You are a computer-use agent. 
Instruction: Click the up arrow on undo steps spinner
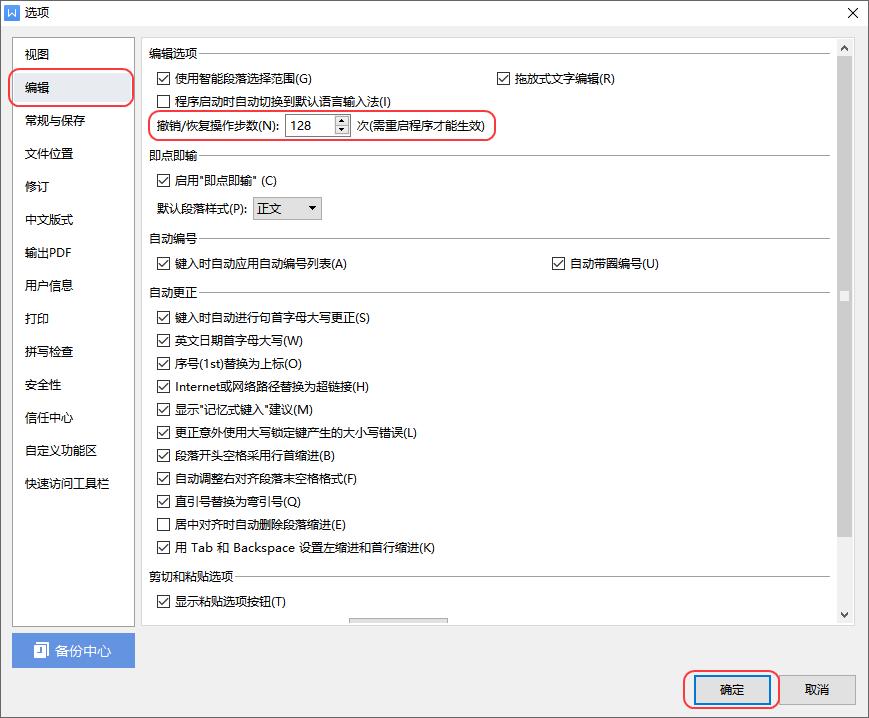[341, 121]
